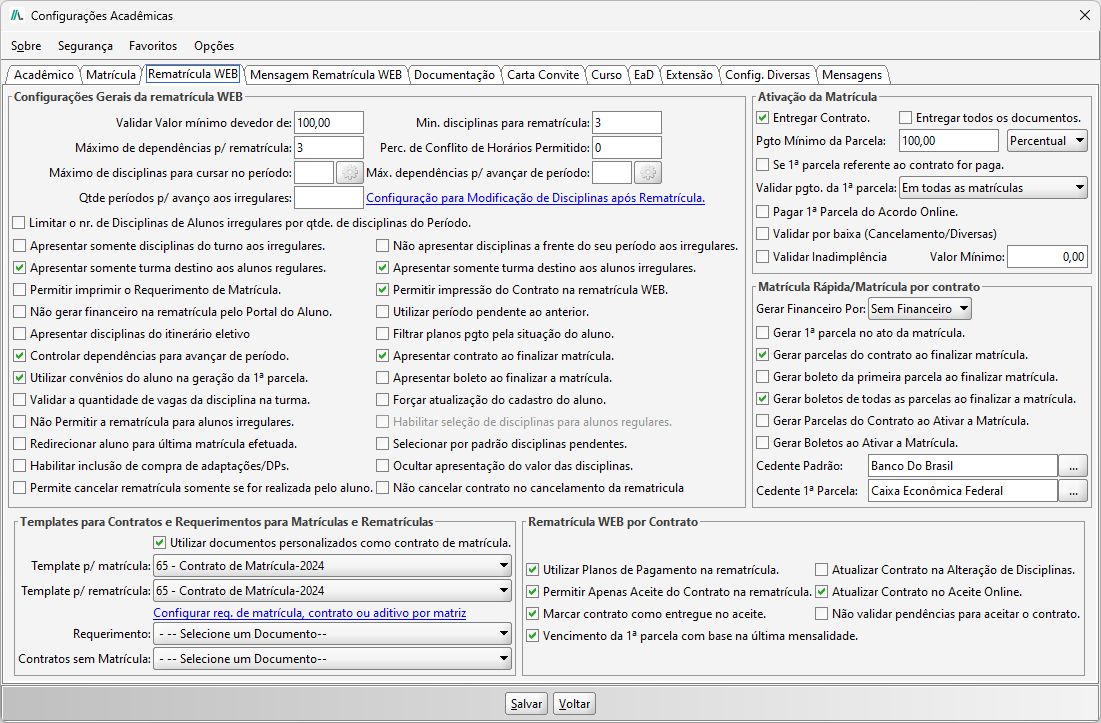Click Validar Valor mínimo devedor field
Image resolution: width=1101 pixels, height=723 pixels.
coord(329,123)
